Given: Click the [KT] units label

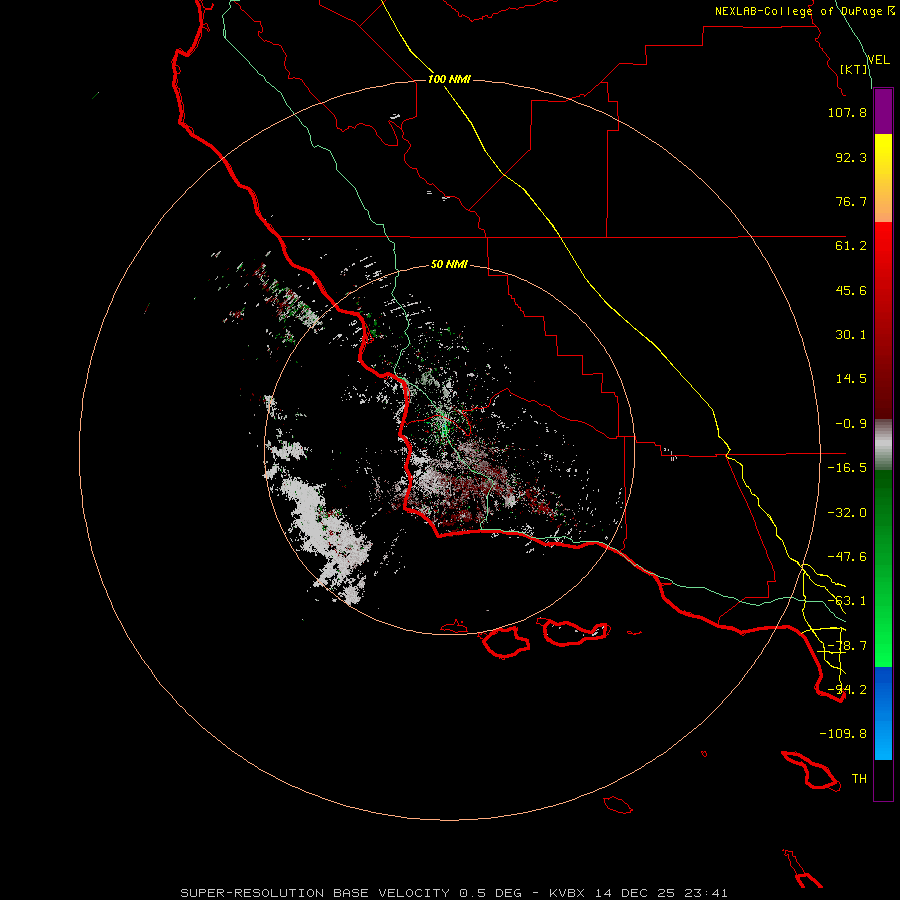Looking at the screenshot, I should coord(854,69).
